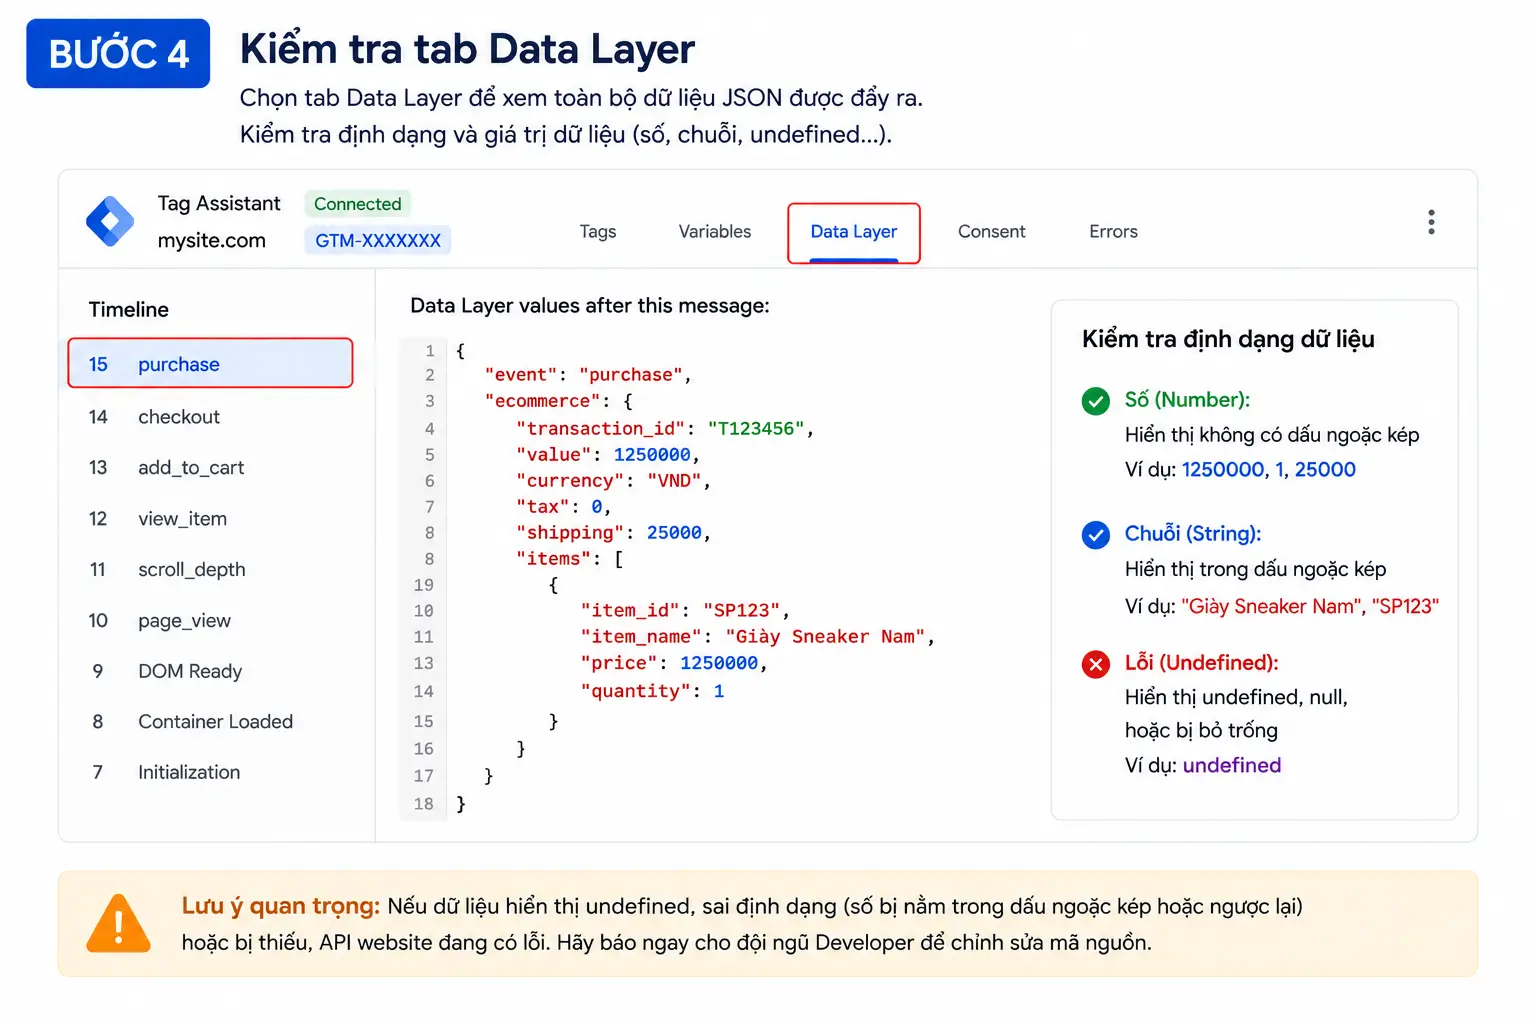Click the "item_id" key
Viewport: 1536px width, 1024px height.
click(630, 611)
